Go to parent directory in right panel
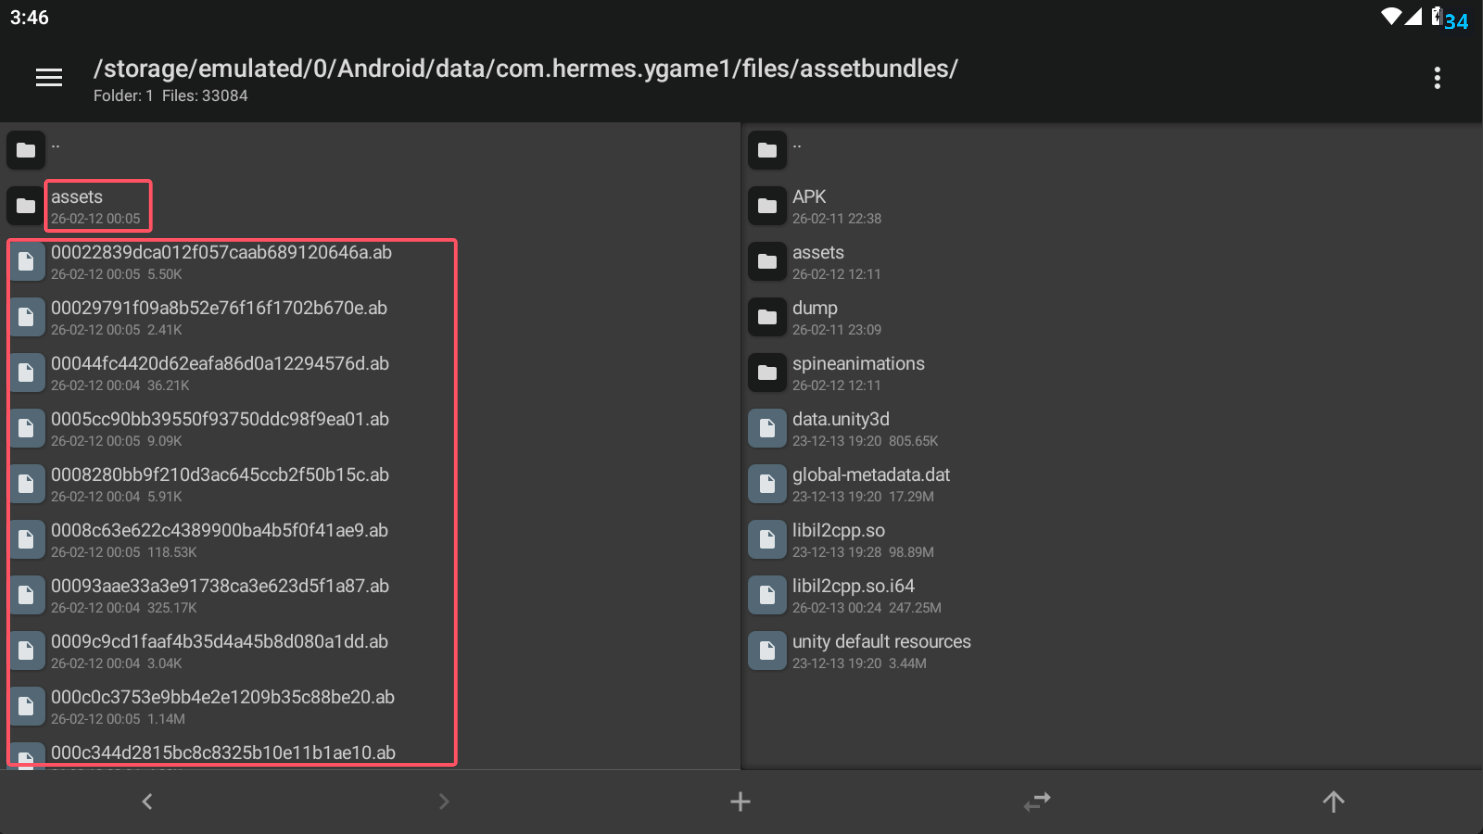This screenshot has width=1483, height=834. pos(797,150)
